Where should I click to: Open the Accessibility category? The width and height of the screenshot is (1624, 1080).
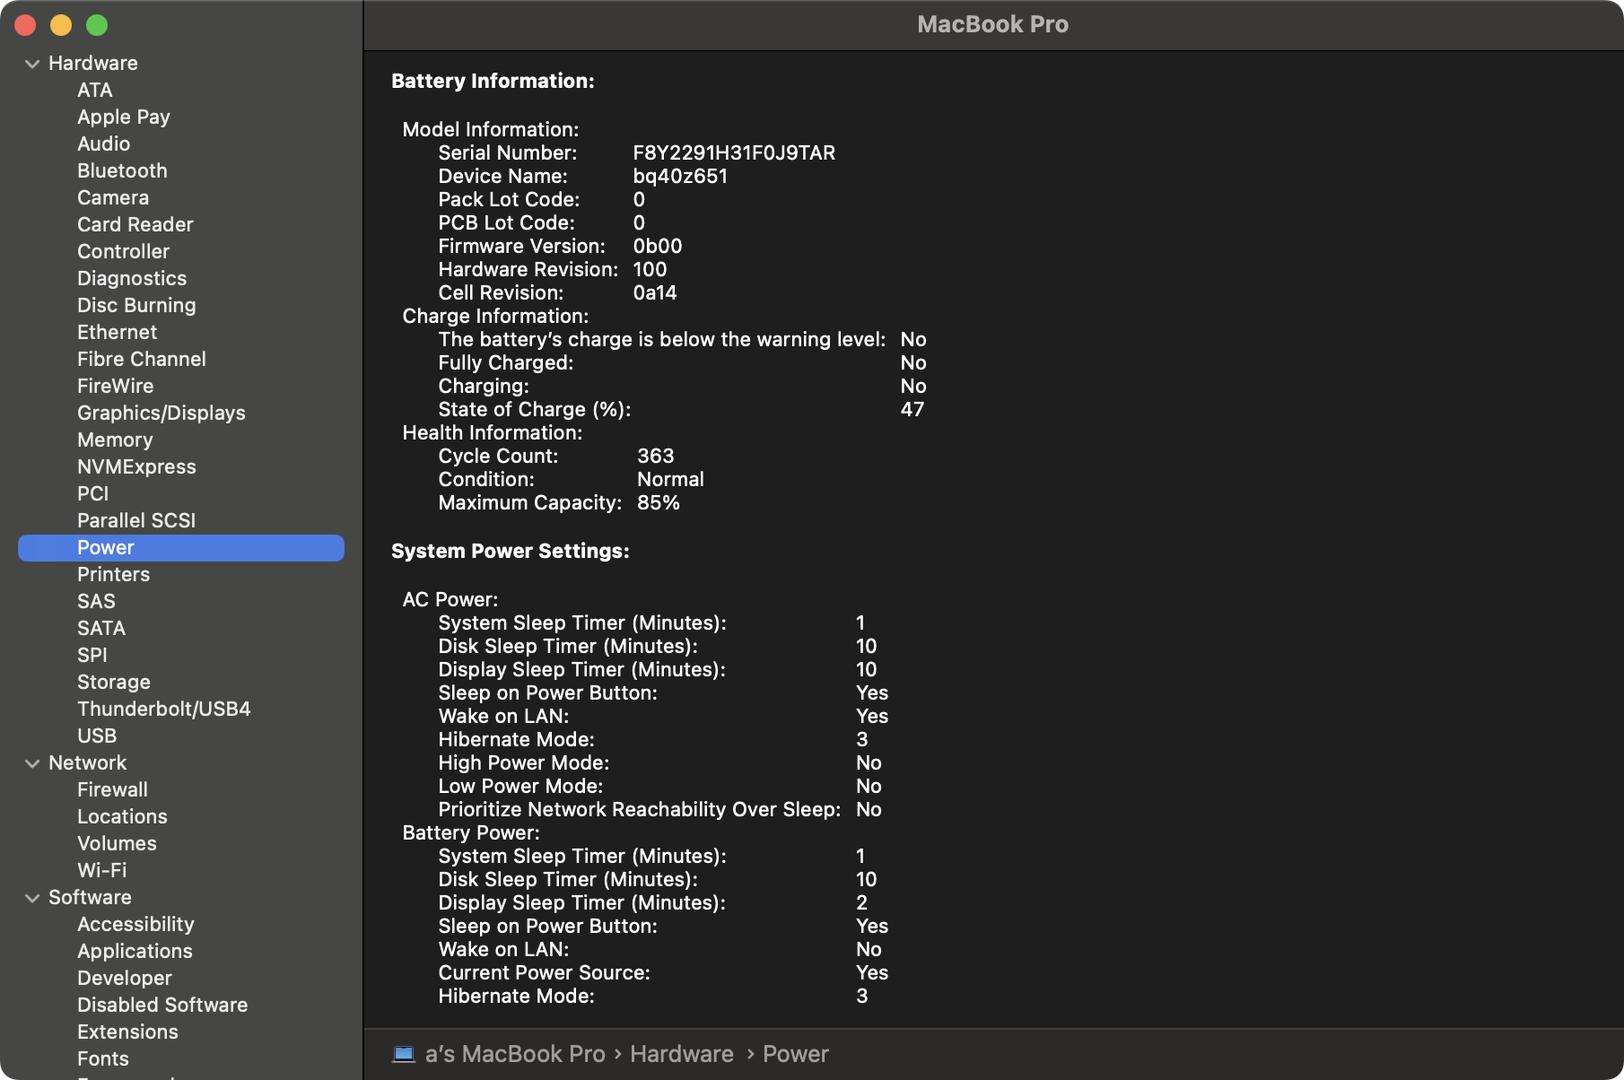click(x=136, y=925)
